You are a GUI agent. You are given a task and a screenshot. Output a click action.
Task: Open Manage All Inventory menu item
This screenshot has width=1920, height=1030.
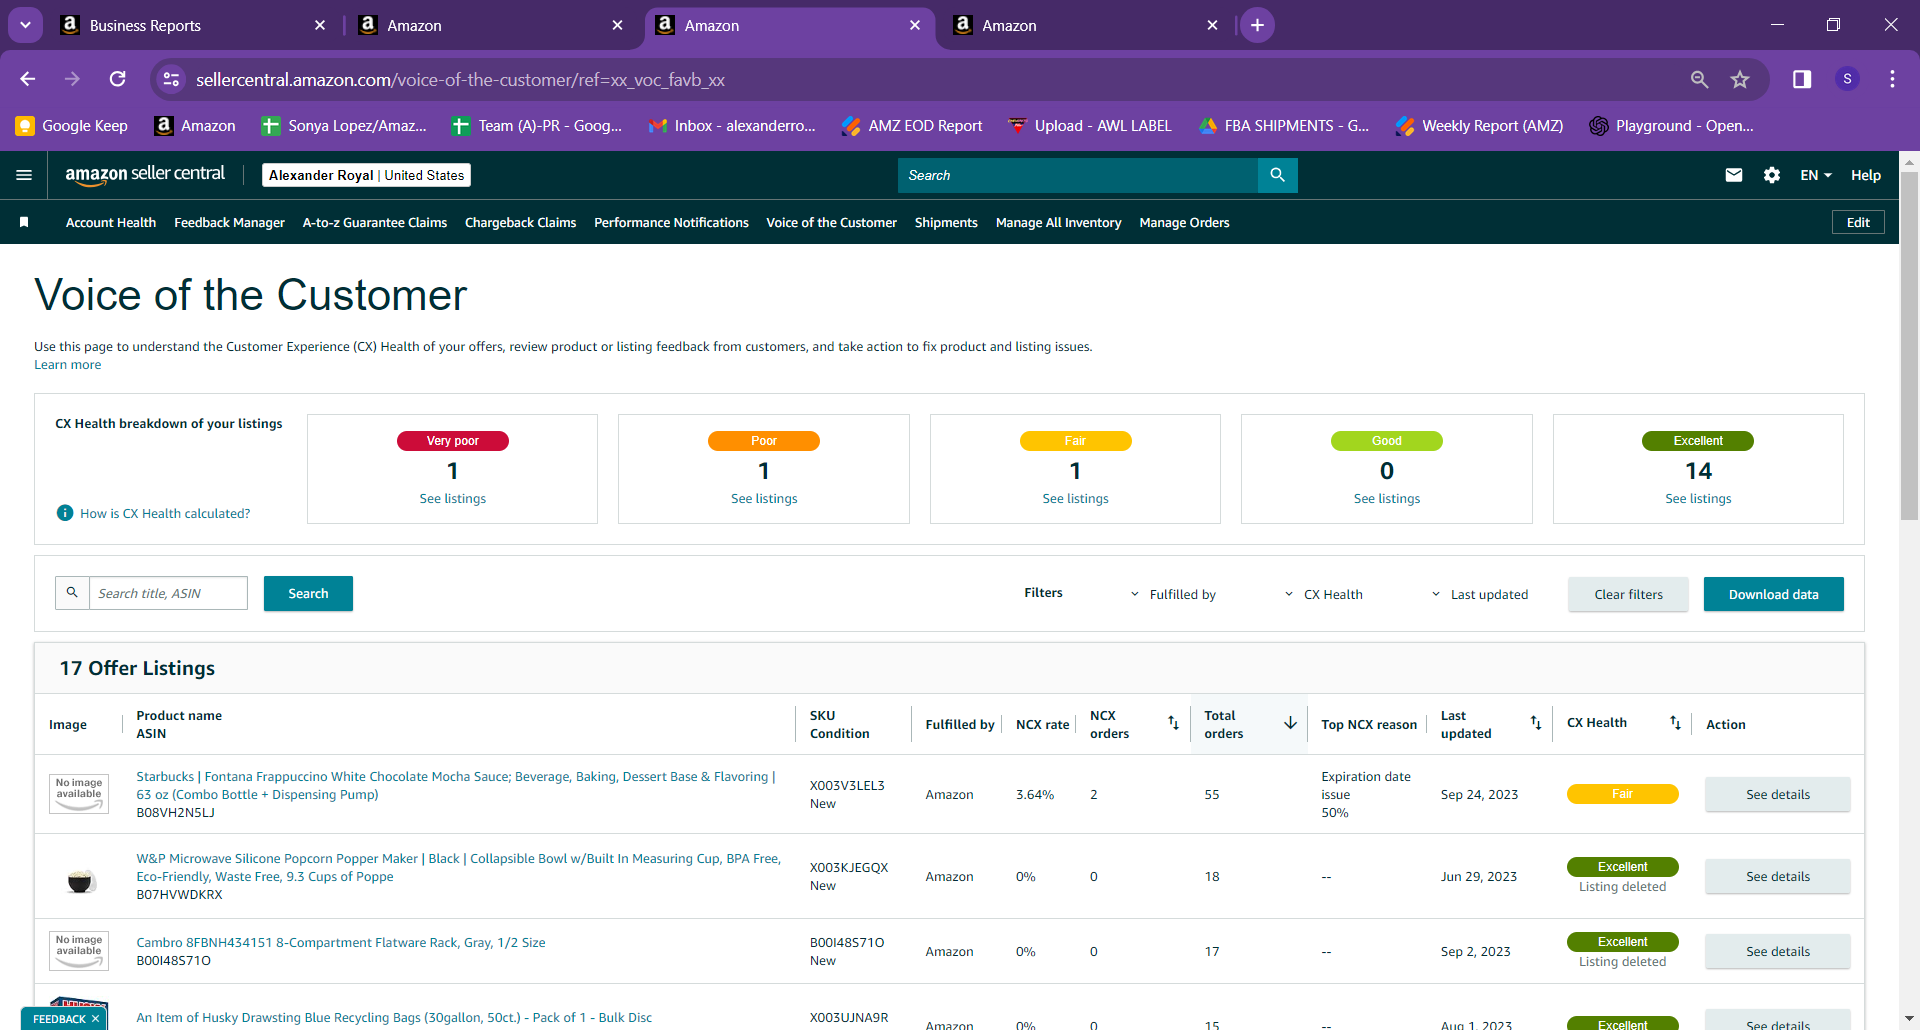click(x=1058, y=222)
